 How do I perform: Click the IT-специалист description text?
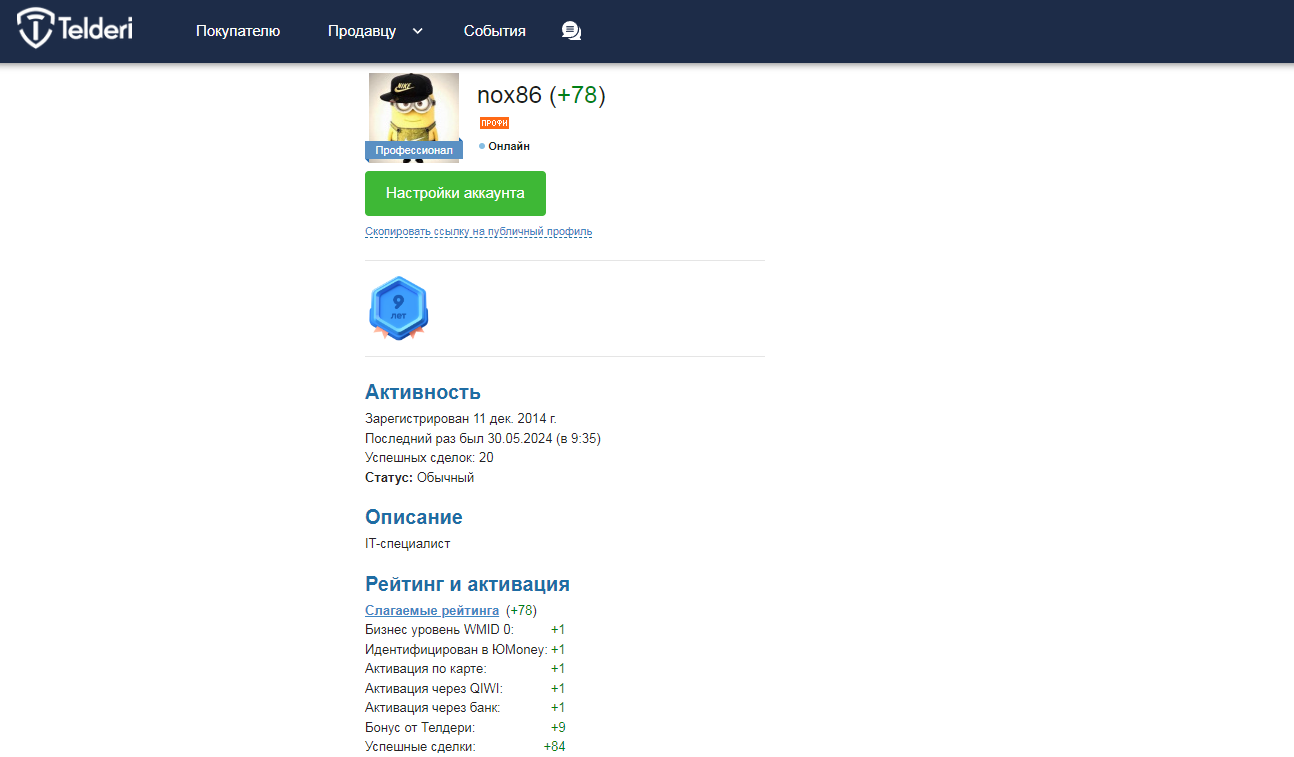tap(408, 544)
